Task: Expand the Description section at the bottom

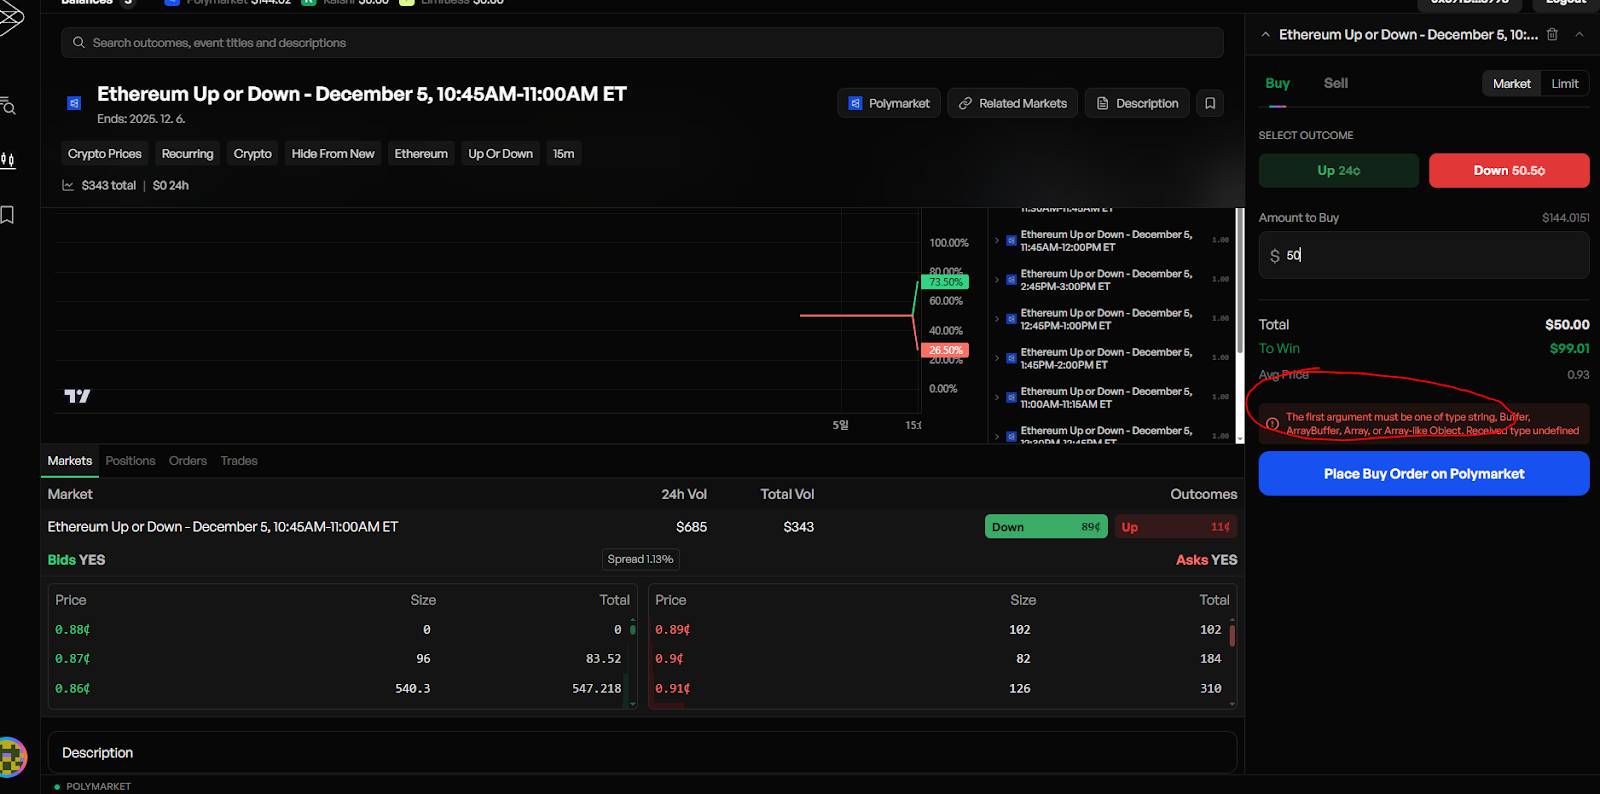Action: coord(642,752)
